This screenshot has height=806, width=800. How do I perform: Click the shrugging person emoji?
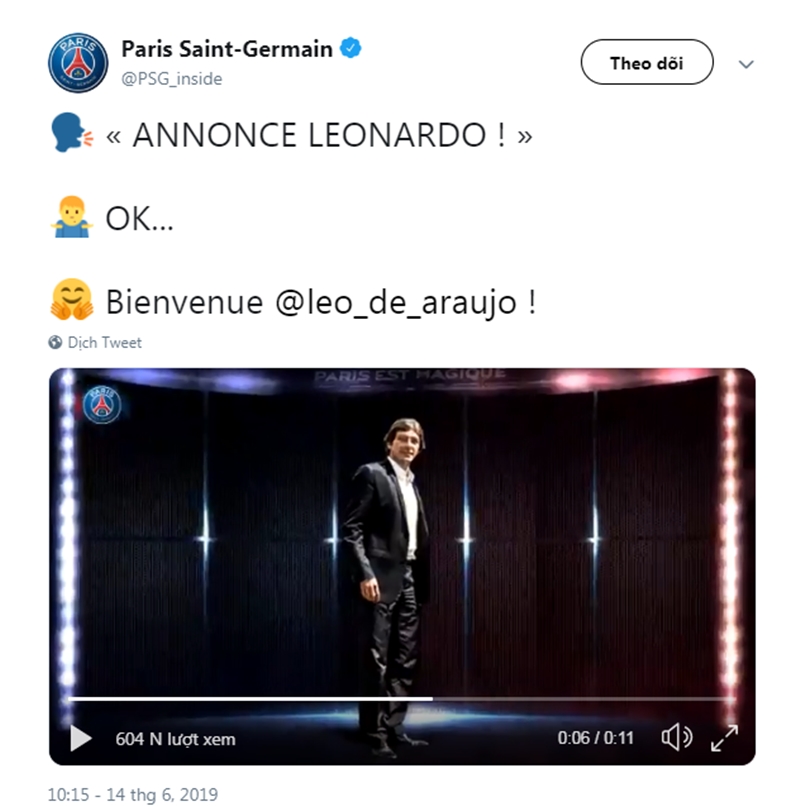[71, 219]
